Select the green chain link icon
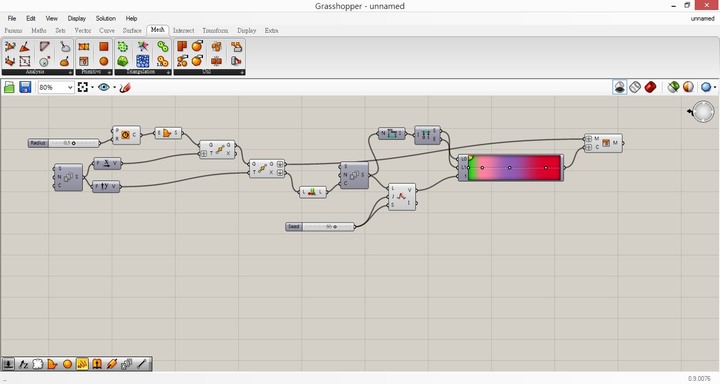Viewport: 720px width, 384px height. 163,46
